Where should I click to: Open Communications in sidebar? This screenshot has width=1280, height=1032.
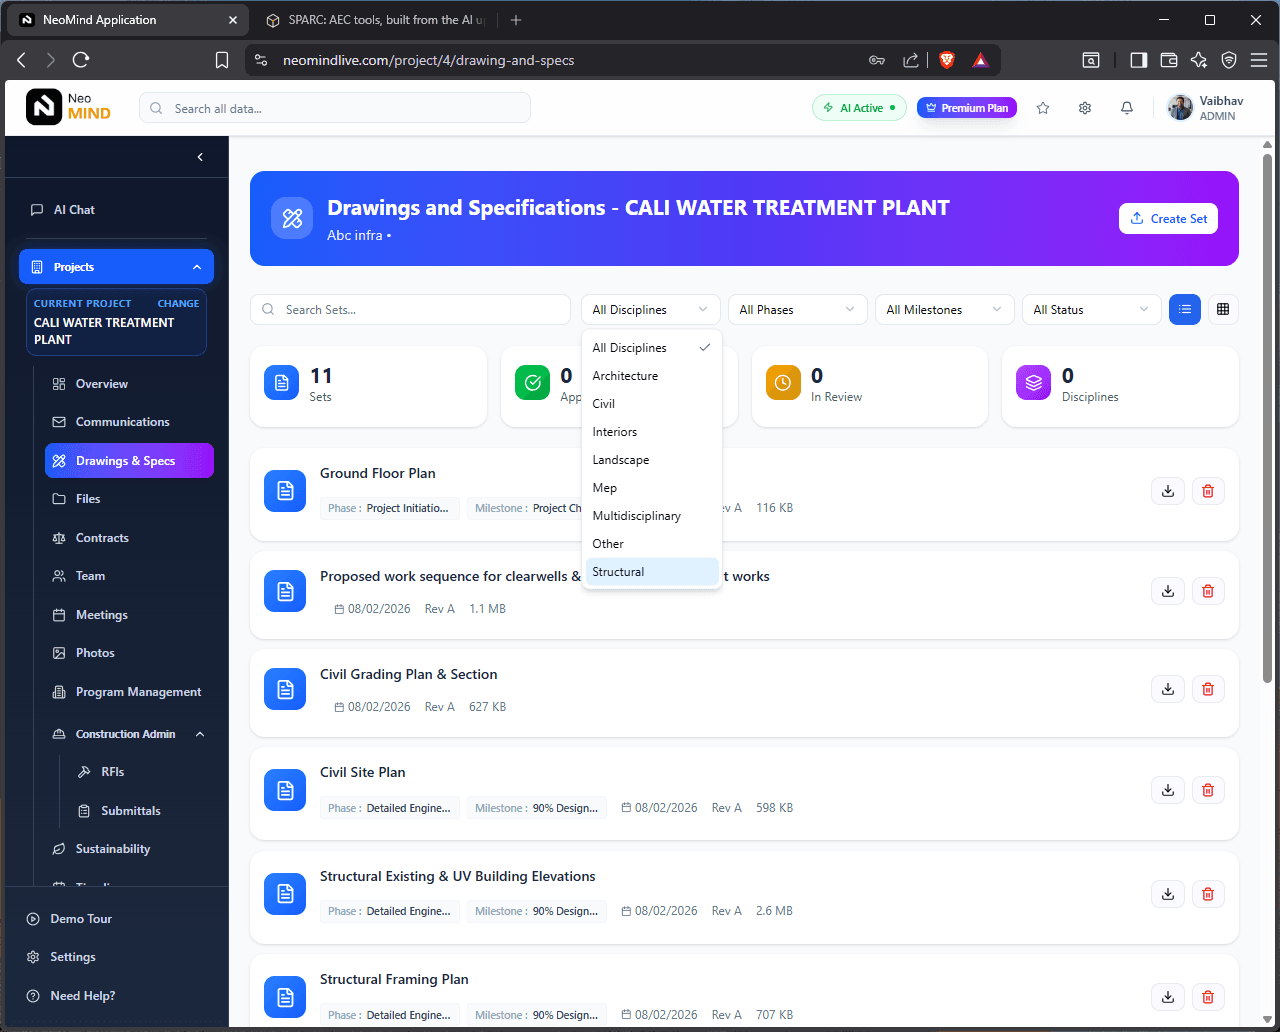tap(130, 422)
